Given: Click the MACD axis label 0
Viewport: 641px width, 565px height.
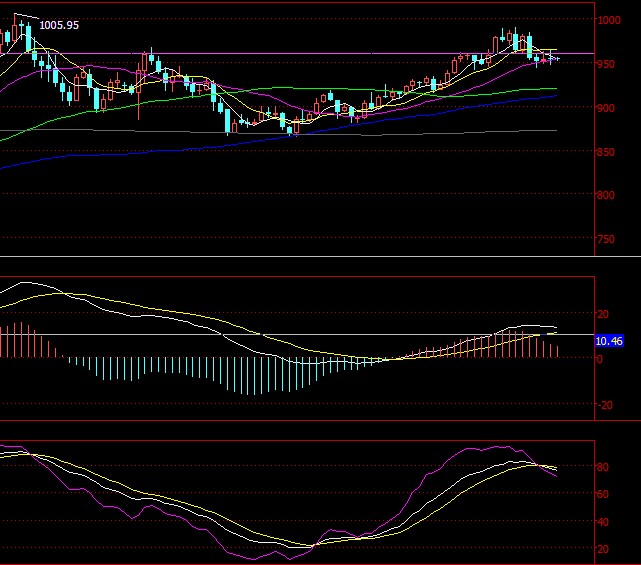Looking at the screenshot, I should point(600,359).
